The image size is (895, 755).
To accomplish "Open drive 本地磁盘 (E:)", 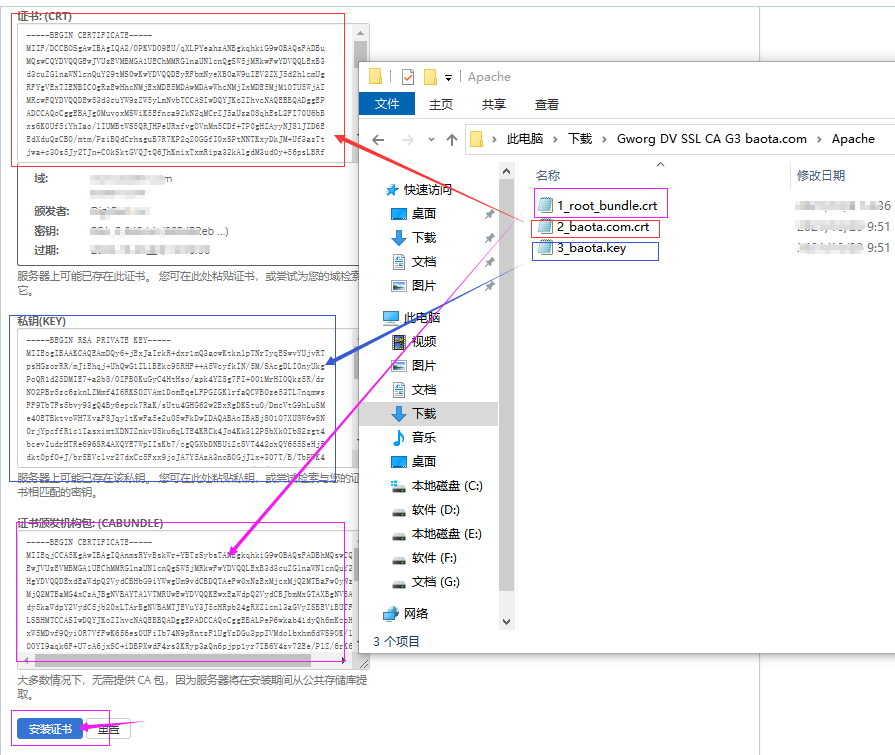I will [x=446, y=534].
